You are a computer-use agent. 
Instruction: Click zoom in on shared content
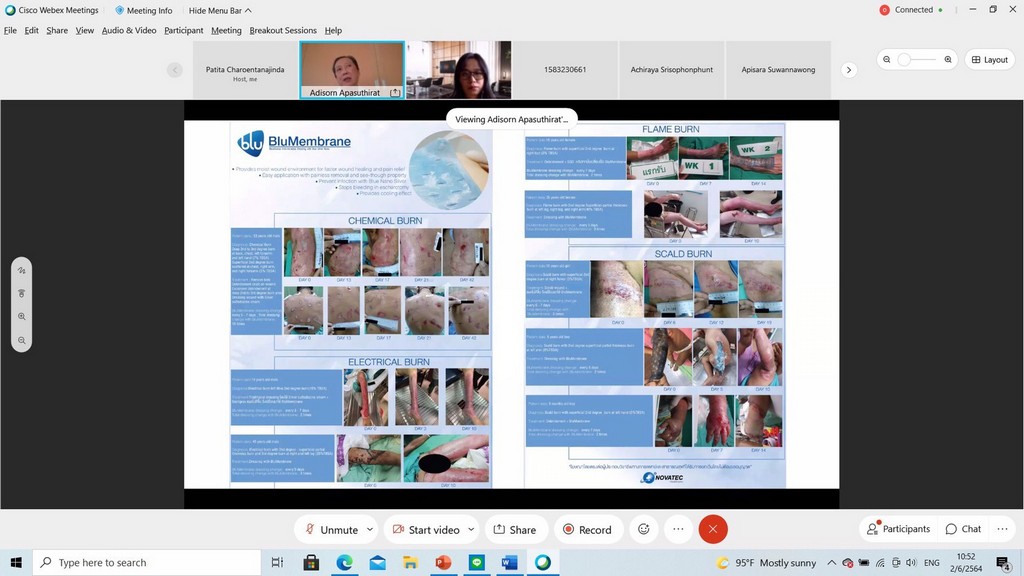[21, 316]
